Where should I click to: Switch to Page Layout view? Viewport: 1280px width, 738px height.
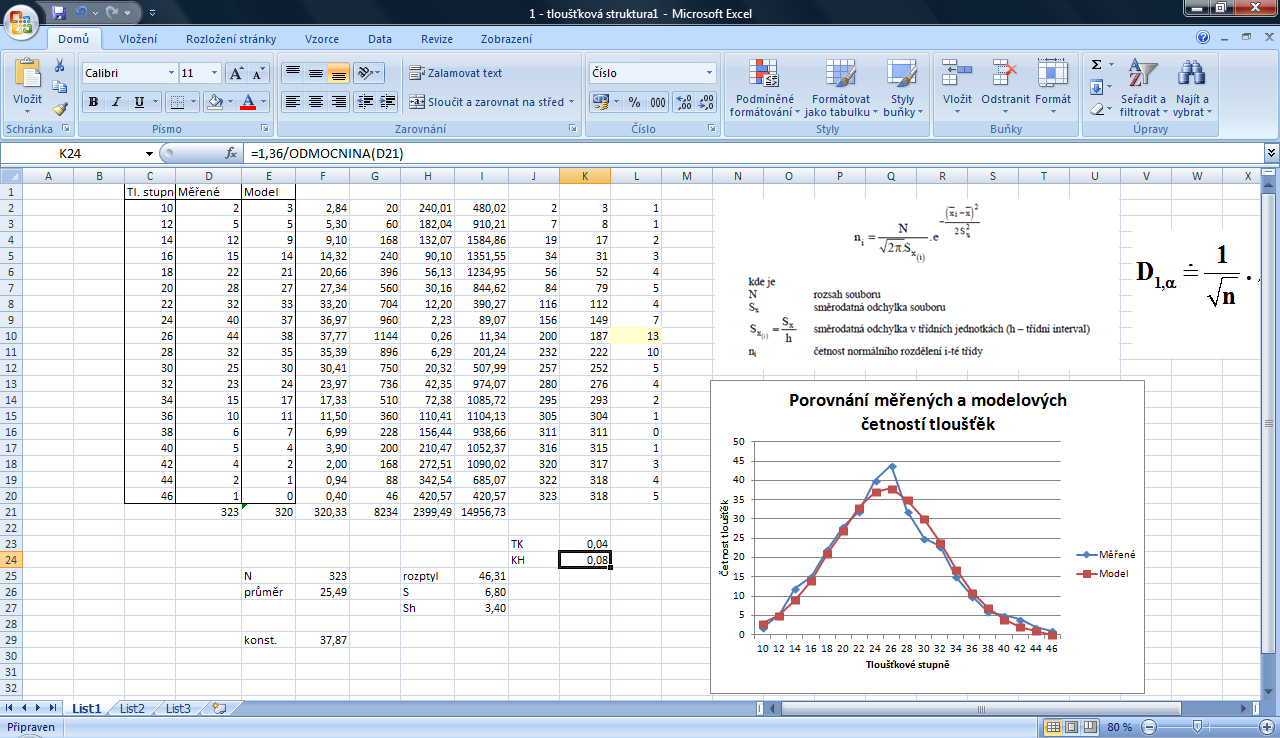click(1071, 727)
